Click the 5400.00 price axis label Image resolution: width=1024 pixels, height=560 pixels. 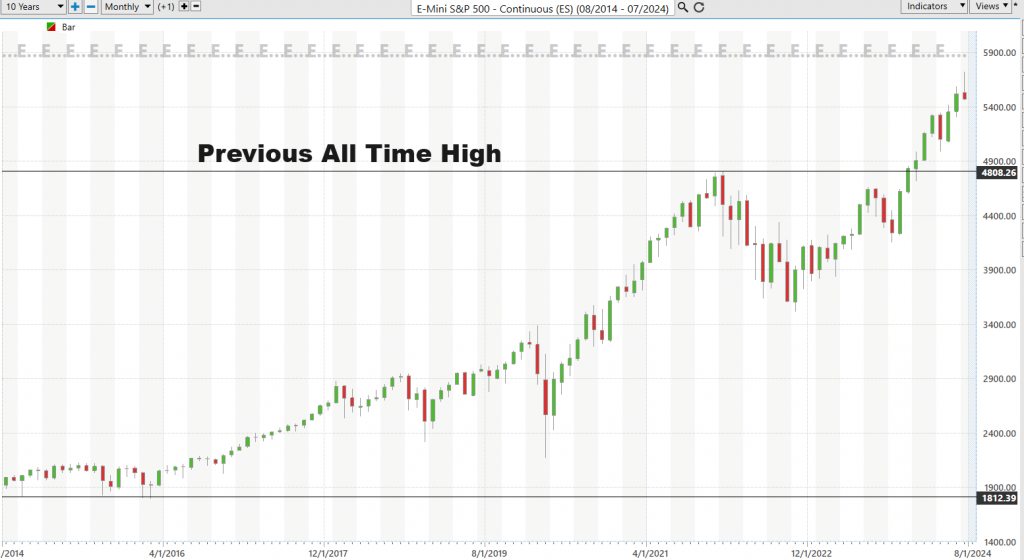[x=999, y=107]
